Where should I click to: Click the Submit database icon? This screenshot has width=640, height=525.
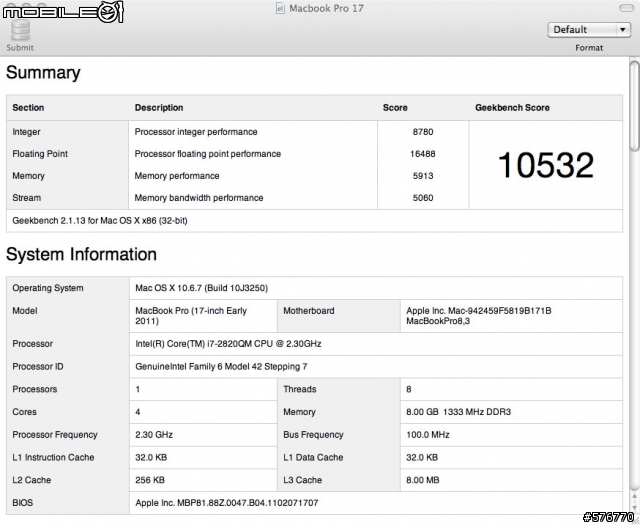[20, 30]
